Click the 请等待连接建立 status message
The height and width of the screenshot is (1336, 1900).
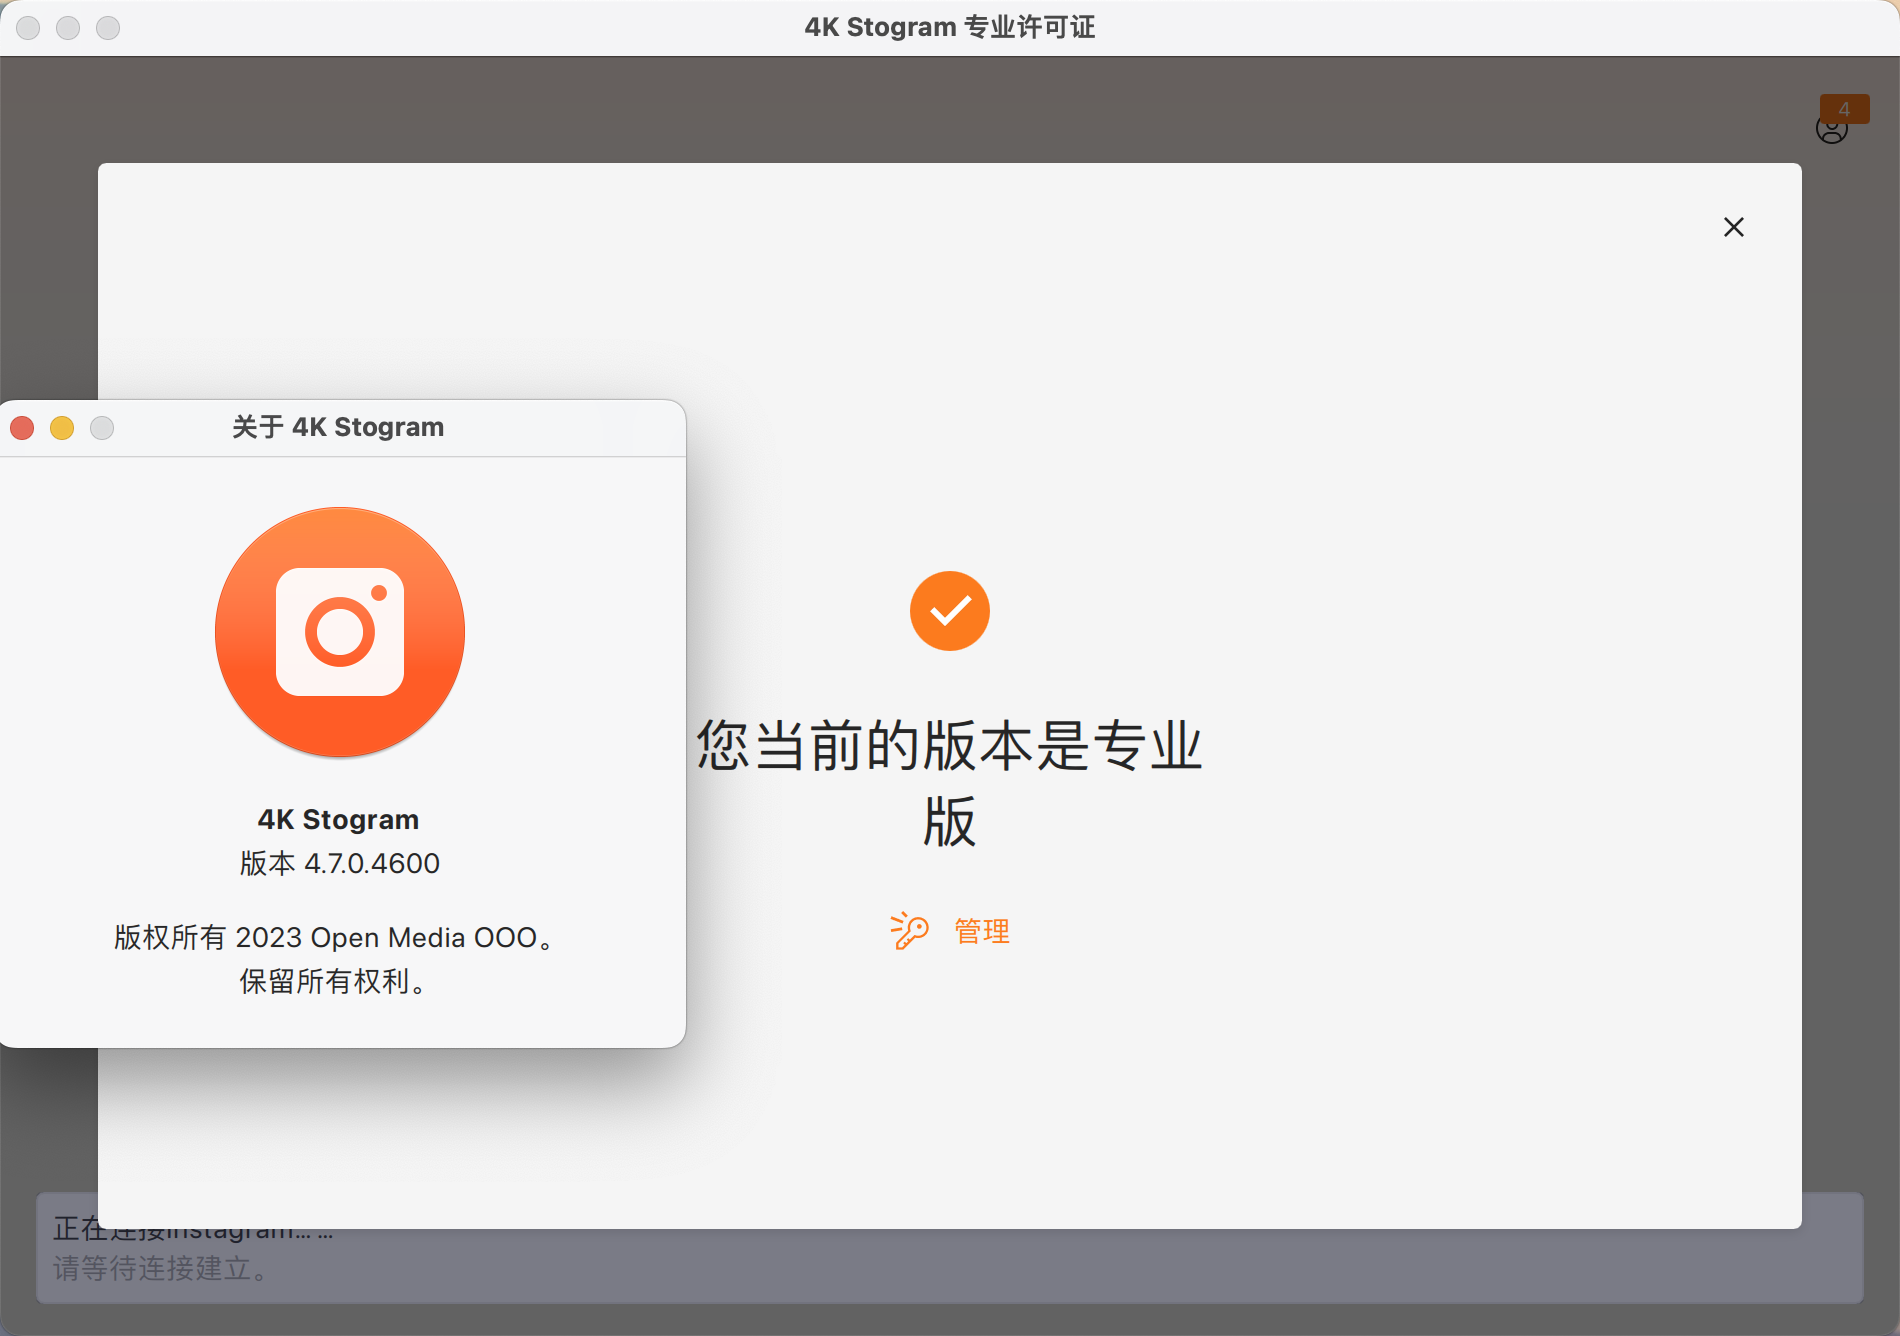click(161, 1268)
